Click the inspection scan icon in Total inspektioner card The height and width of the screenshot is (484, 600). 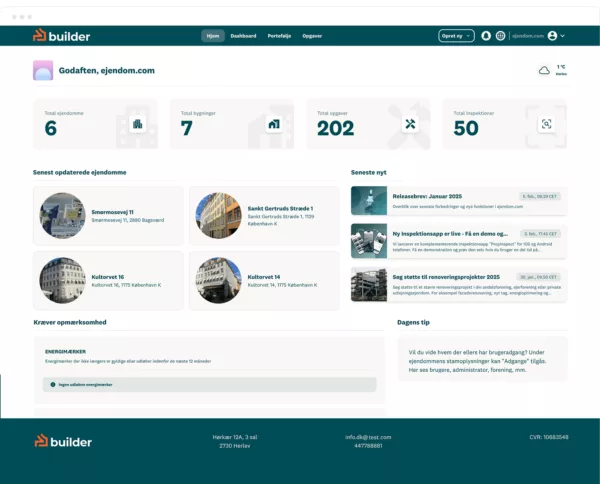pos(546,124)
